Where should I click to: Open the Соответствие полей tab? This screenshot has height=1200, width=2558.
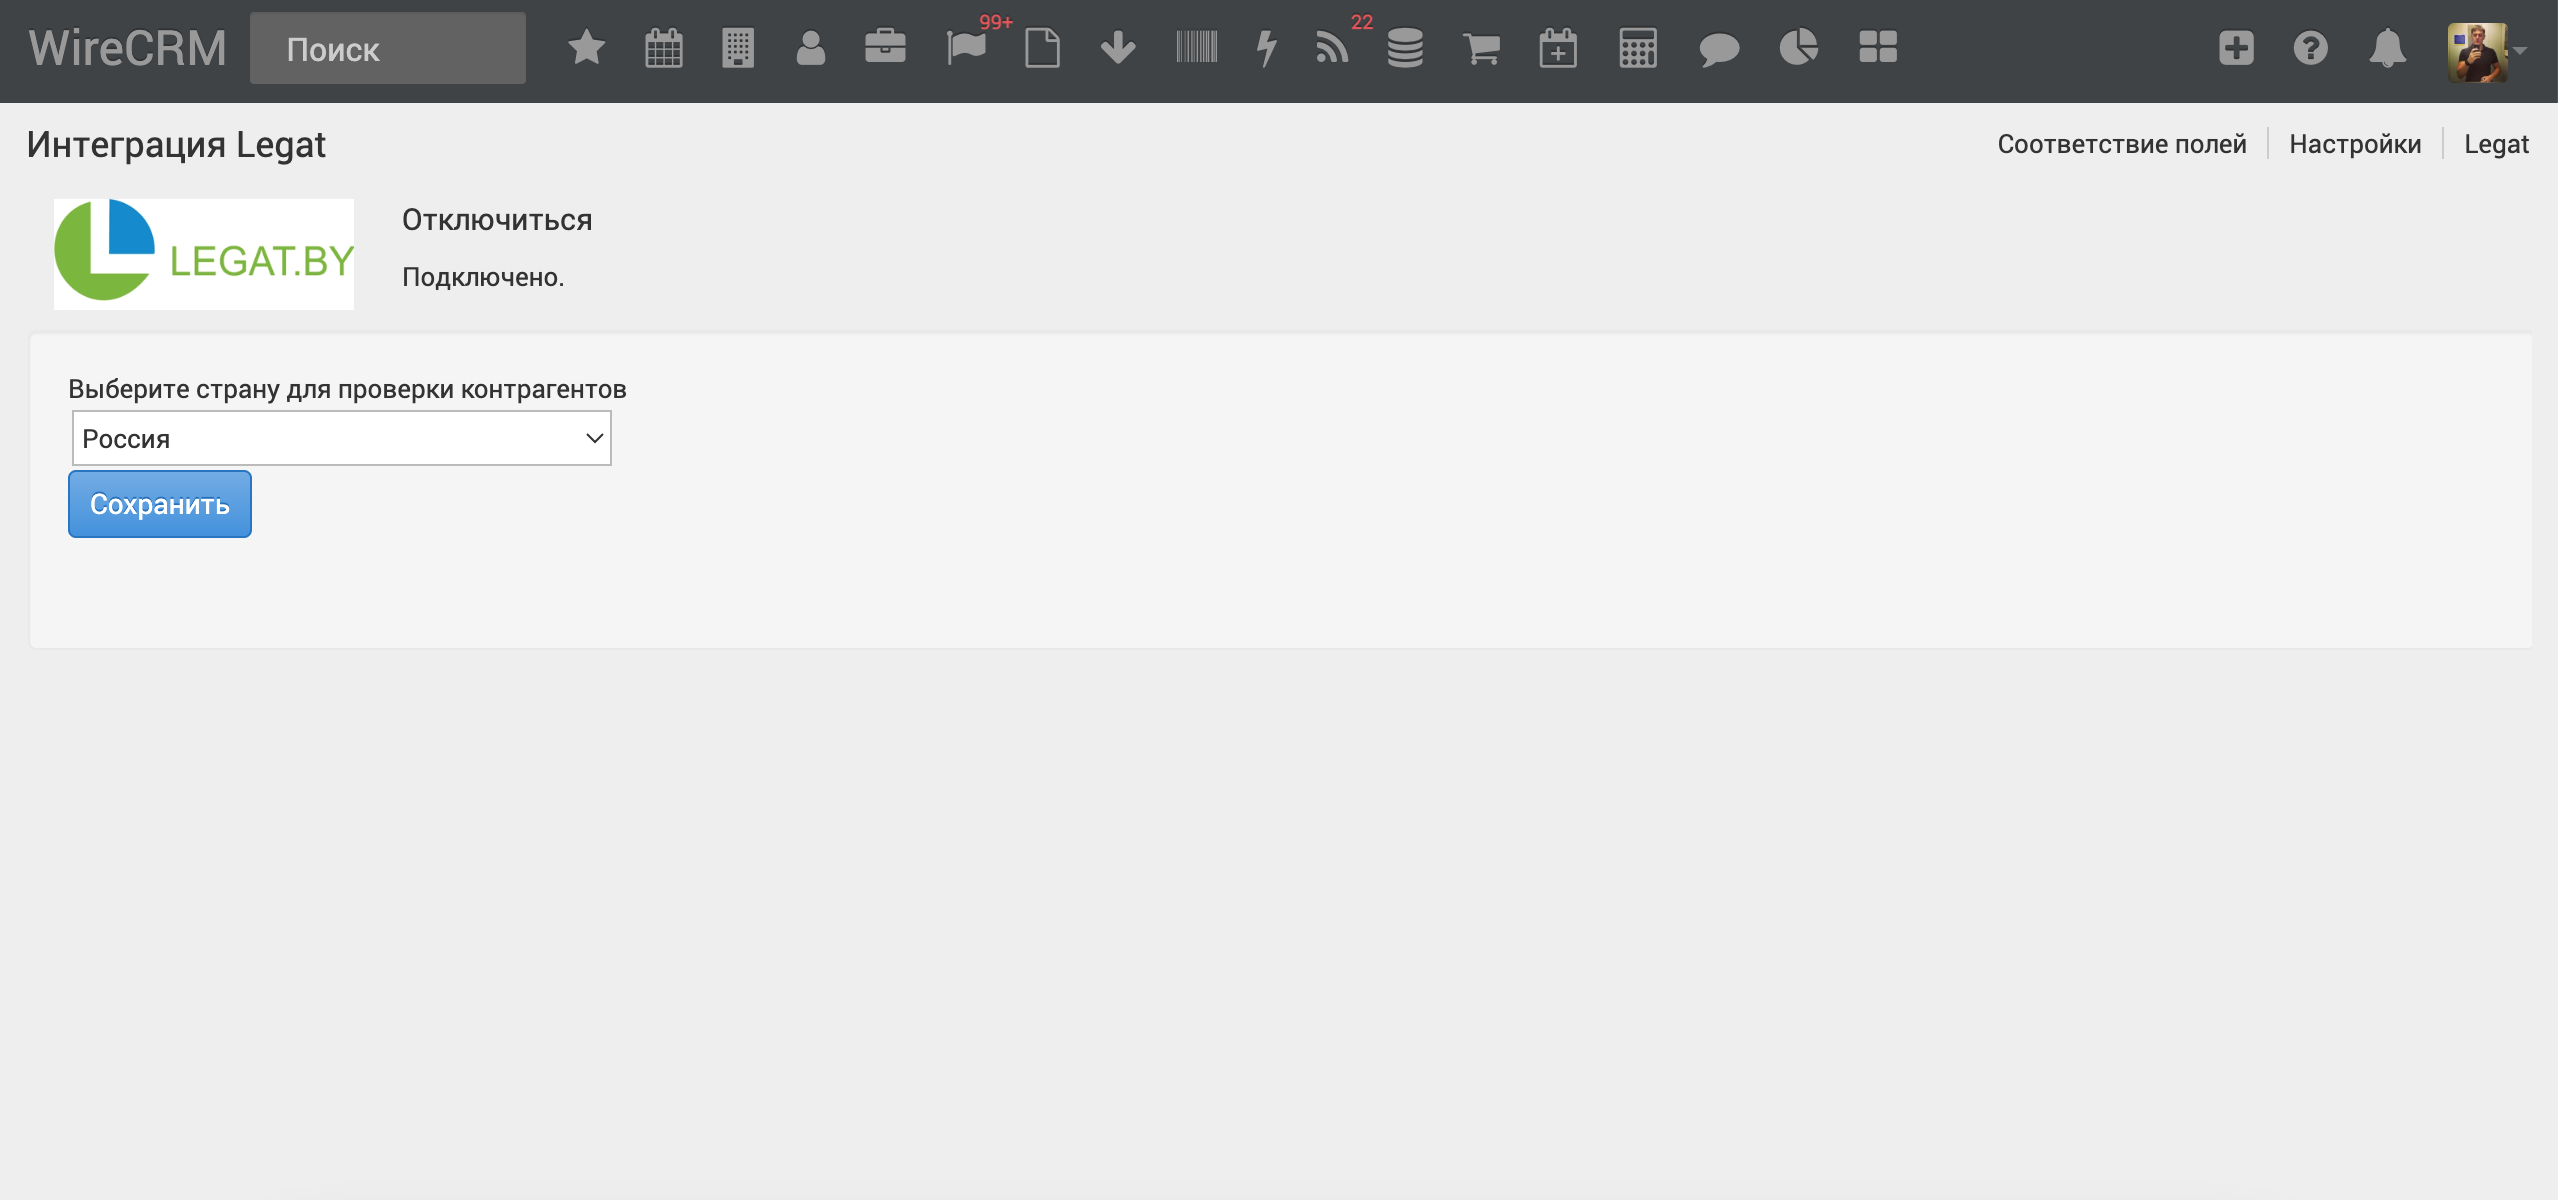click(x=2121, y=144)
